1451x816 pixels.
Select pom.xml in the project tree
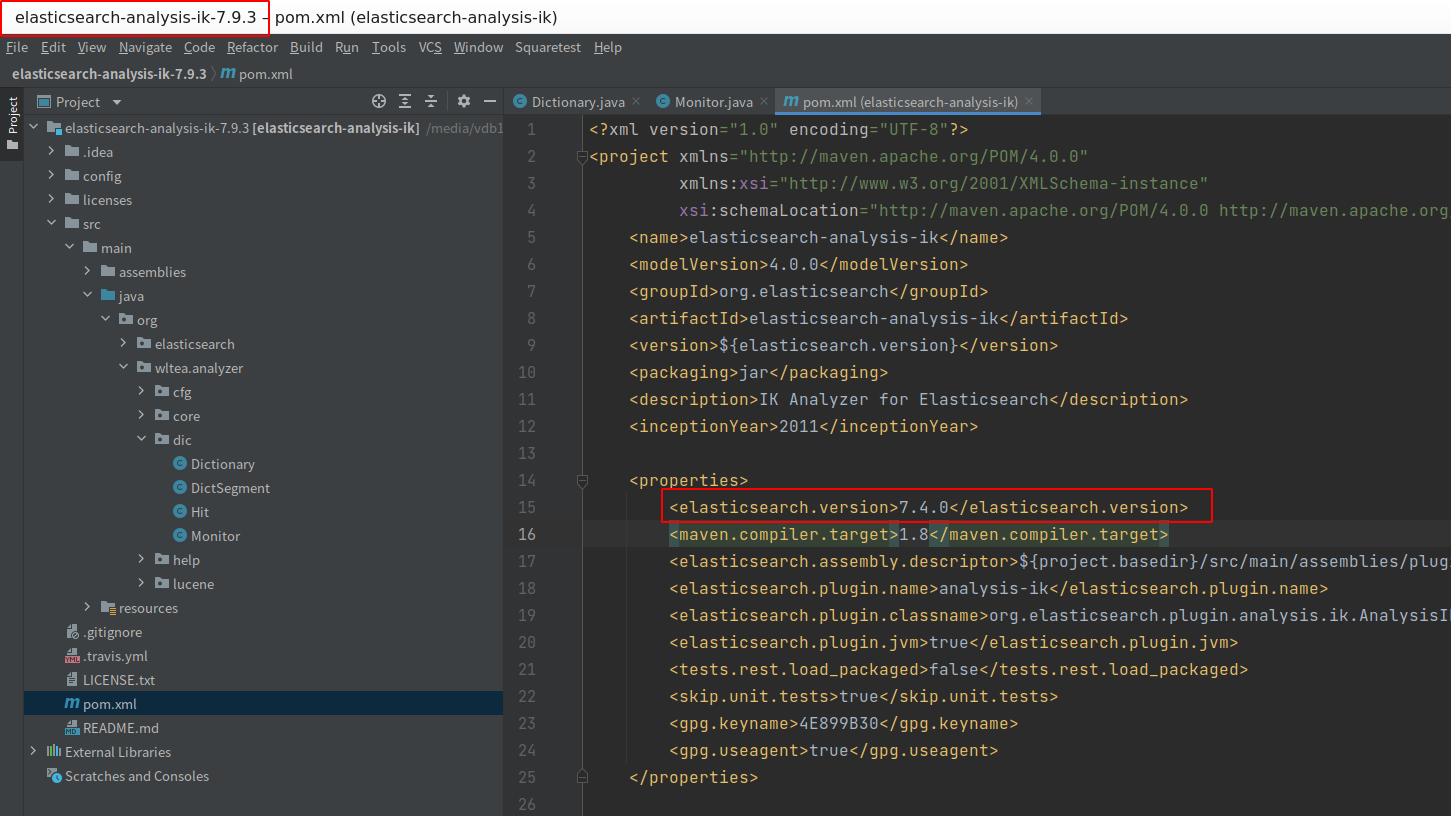(101, 704)
